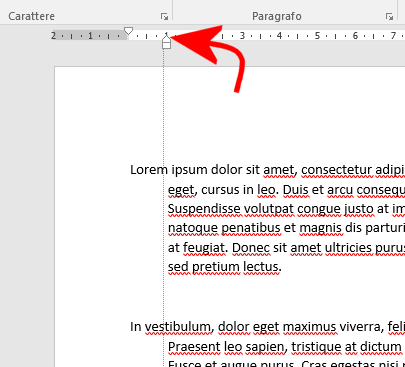Click the word "natoque" in the paragraph
The image size is (405, 367).
pyautogui.click(x=193, y=229)
